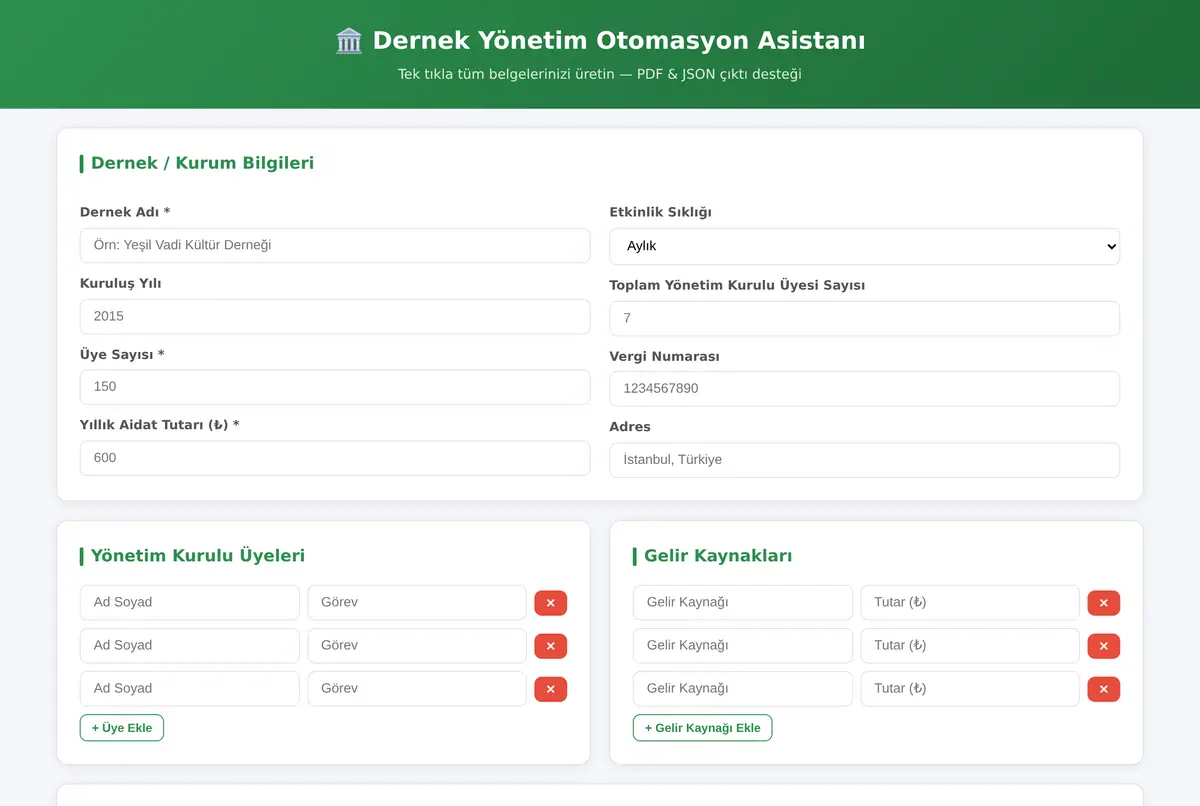
Task: Focus the Üye Sayısı field
Action: click(x=335, y=387)
